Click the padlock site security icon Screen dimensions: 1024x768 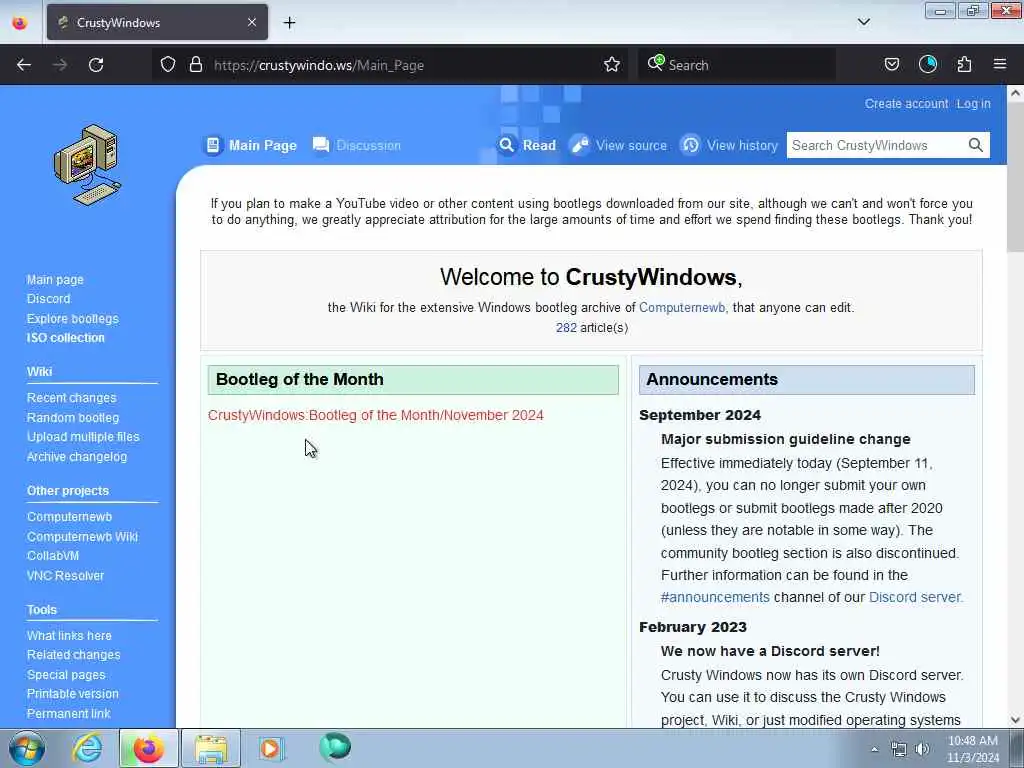[x=195, y=65]
